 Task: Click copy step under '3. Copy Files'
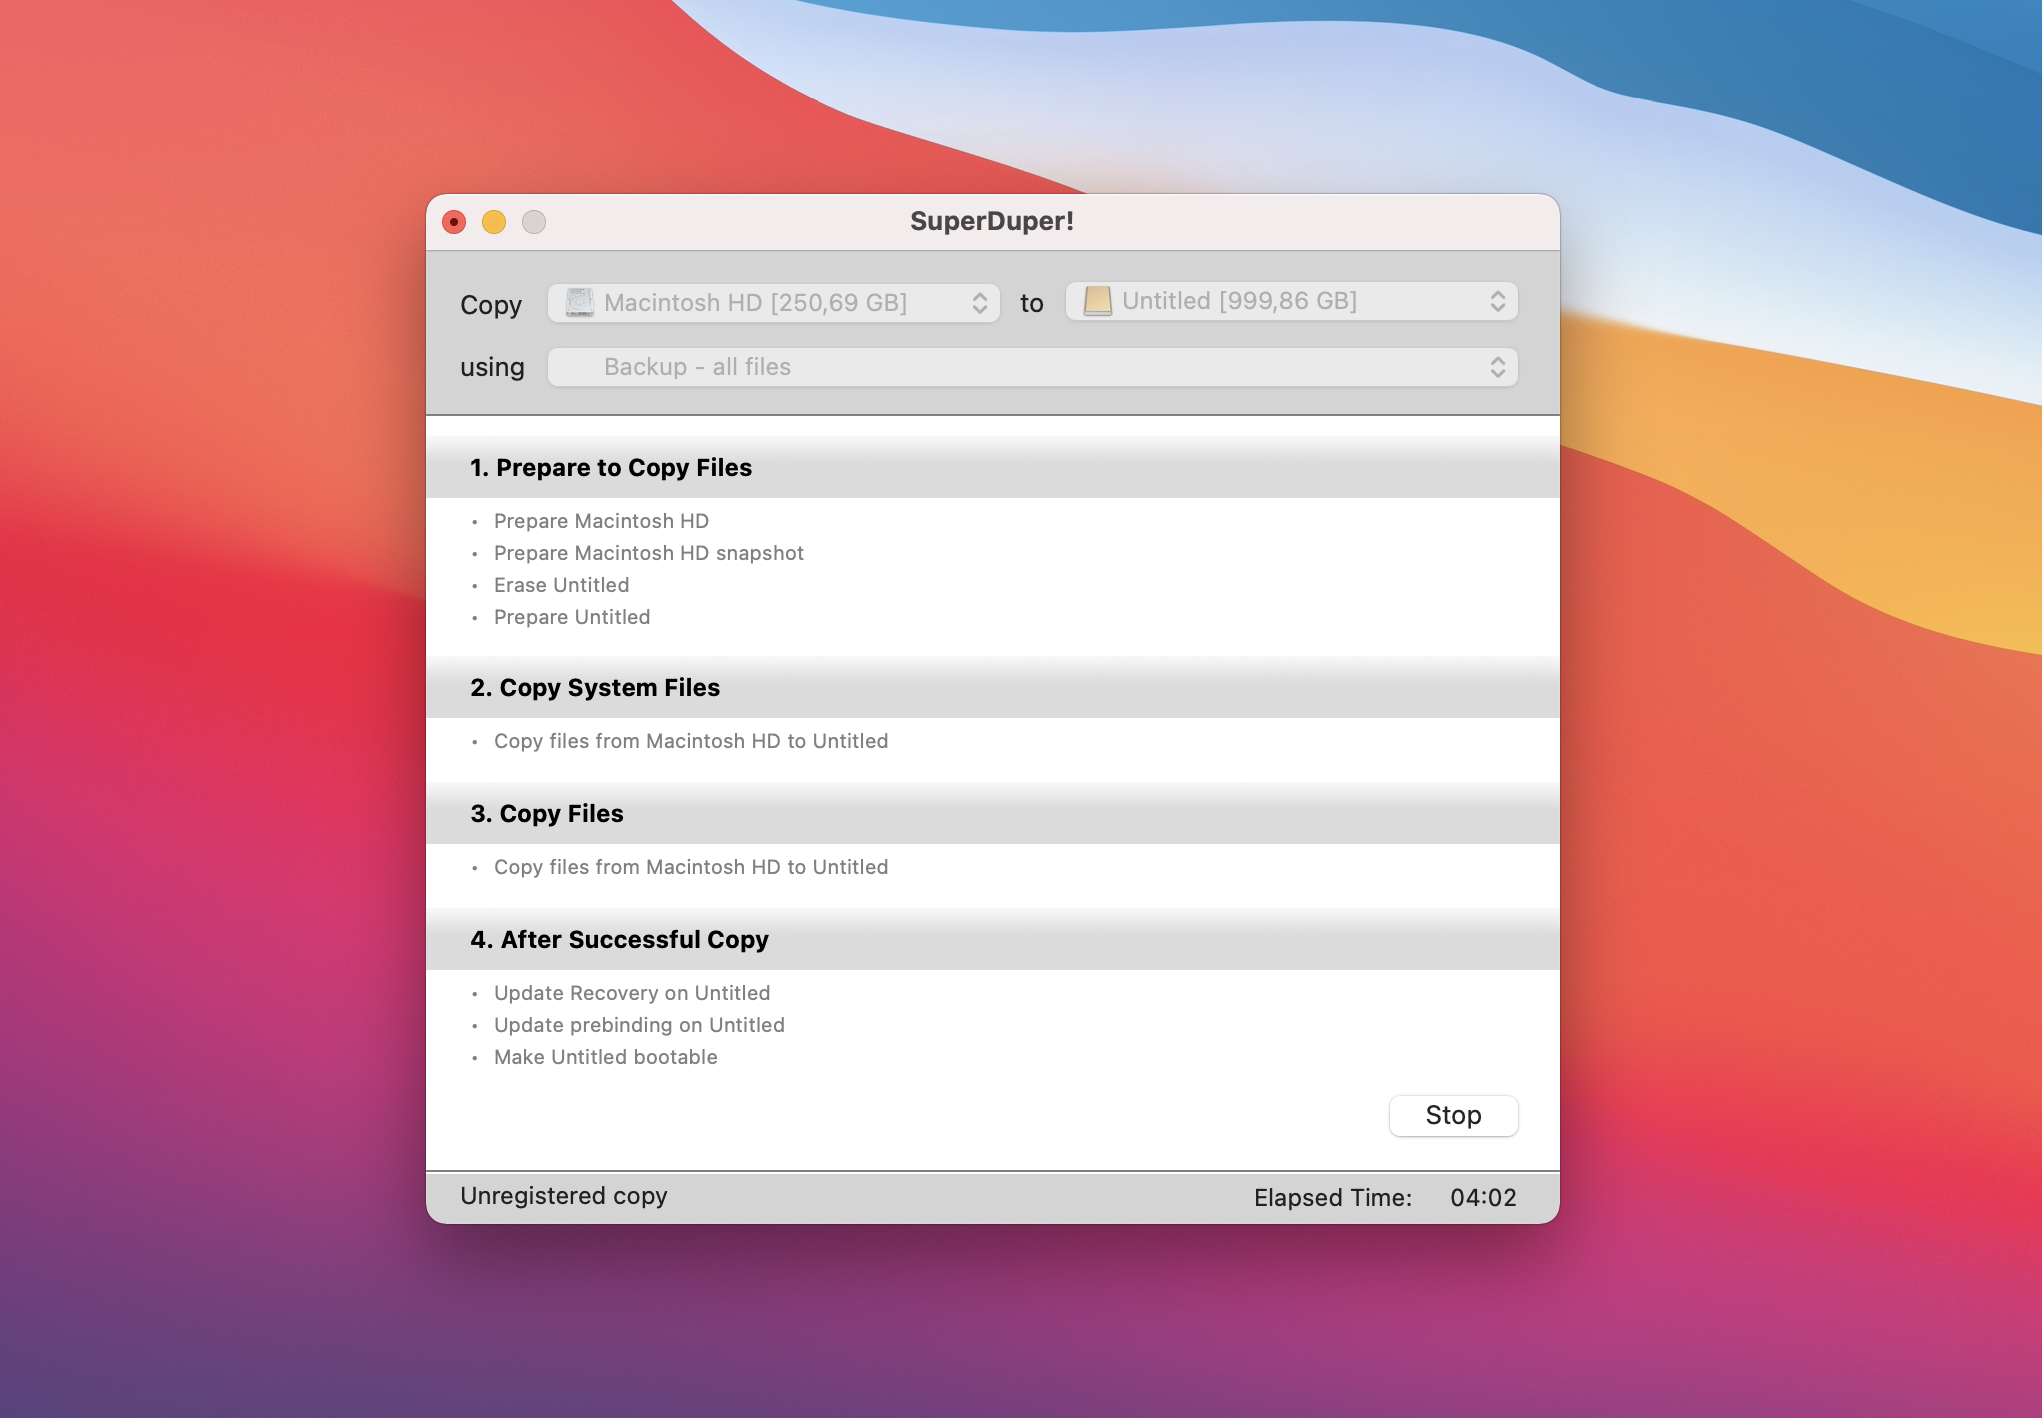pyautogui.click(x=691, y=867)
